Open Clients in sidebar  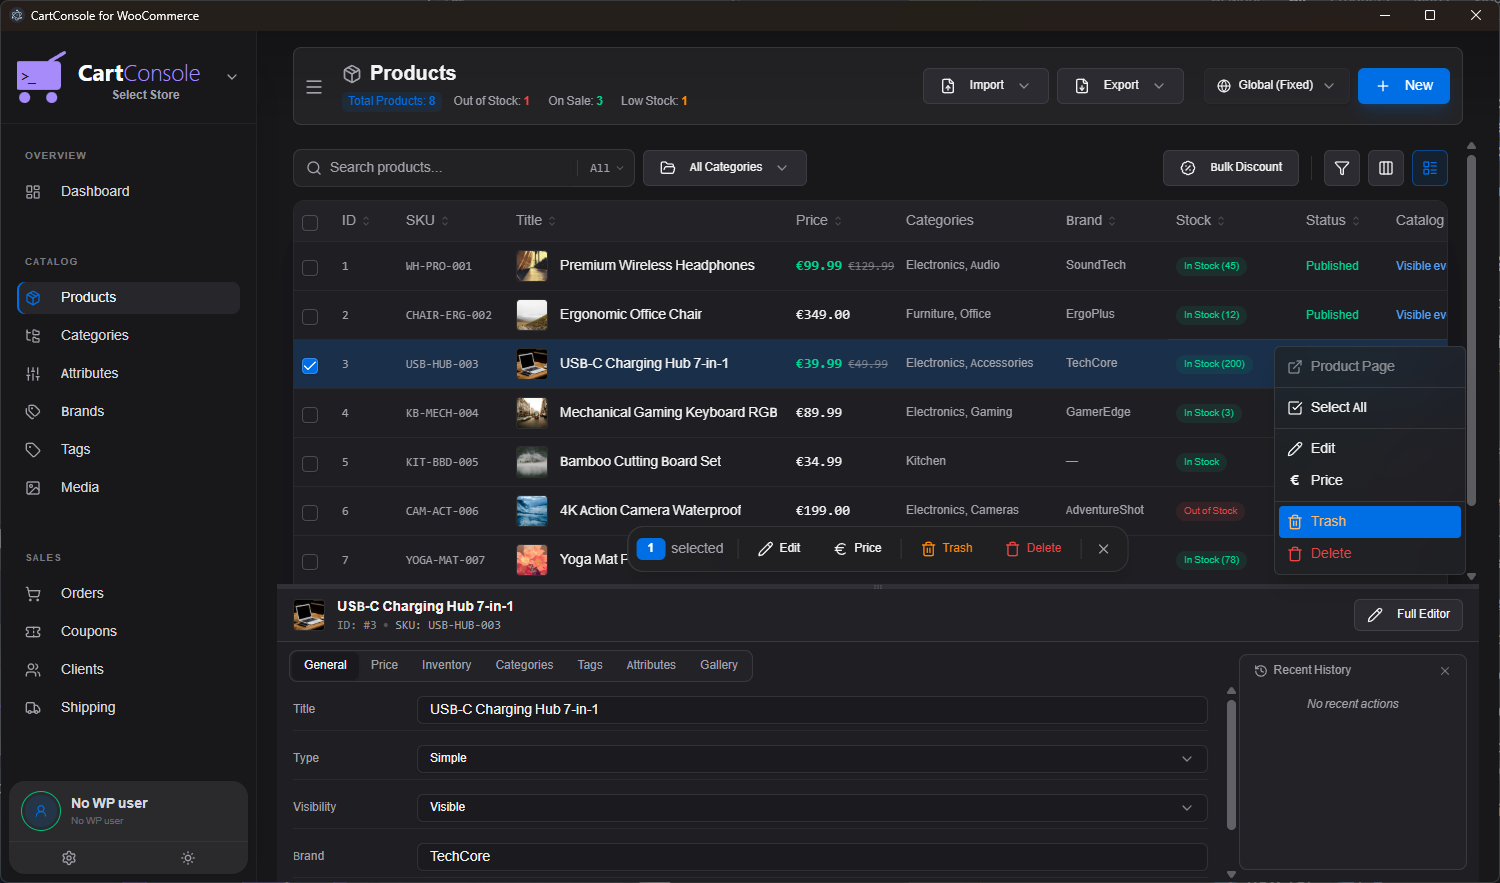click(x=128, y=669)
